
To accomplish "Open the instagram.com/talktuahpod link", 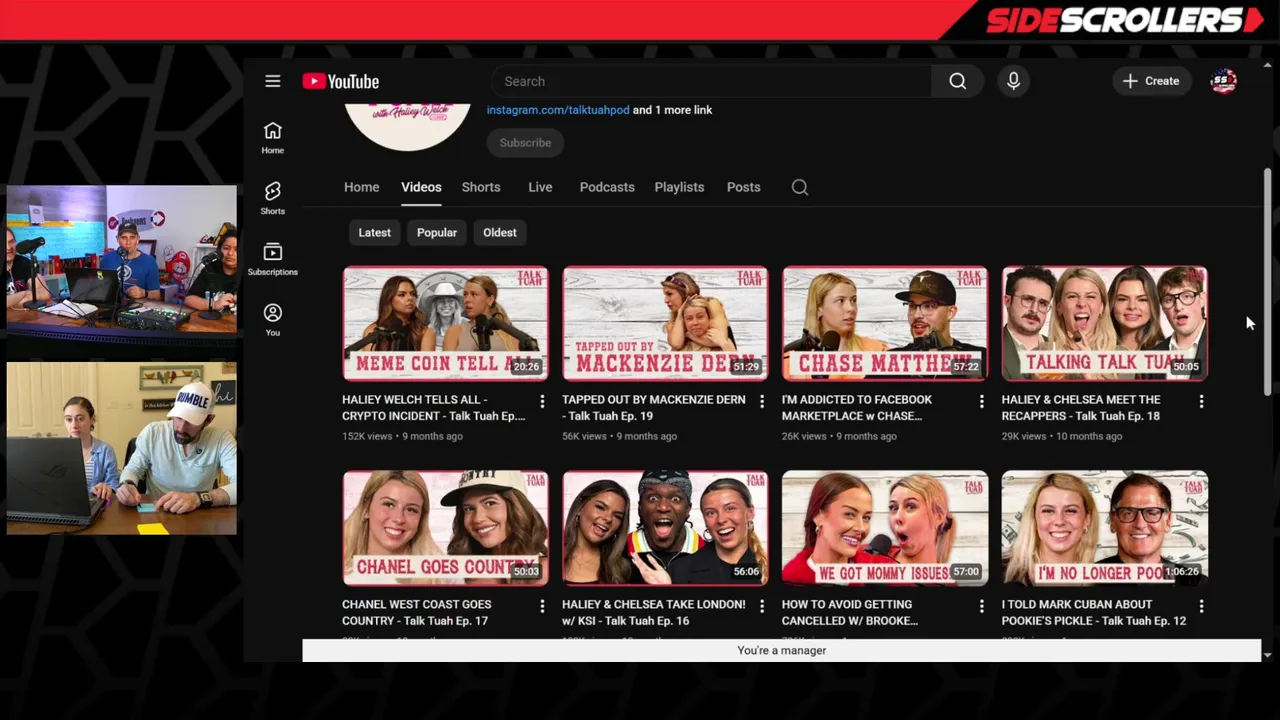I will tap(558, 110).
